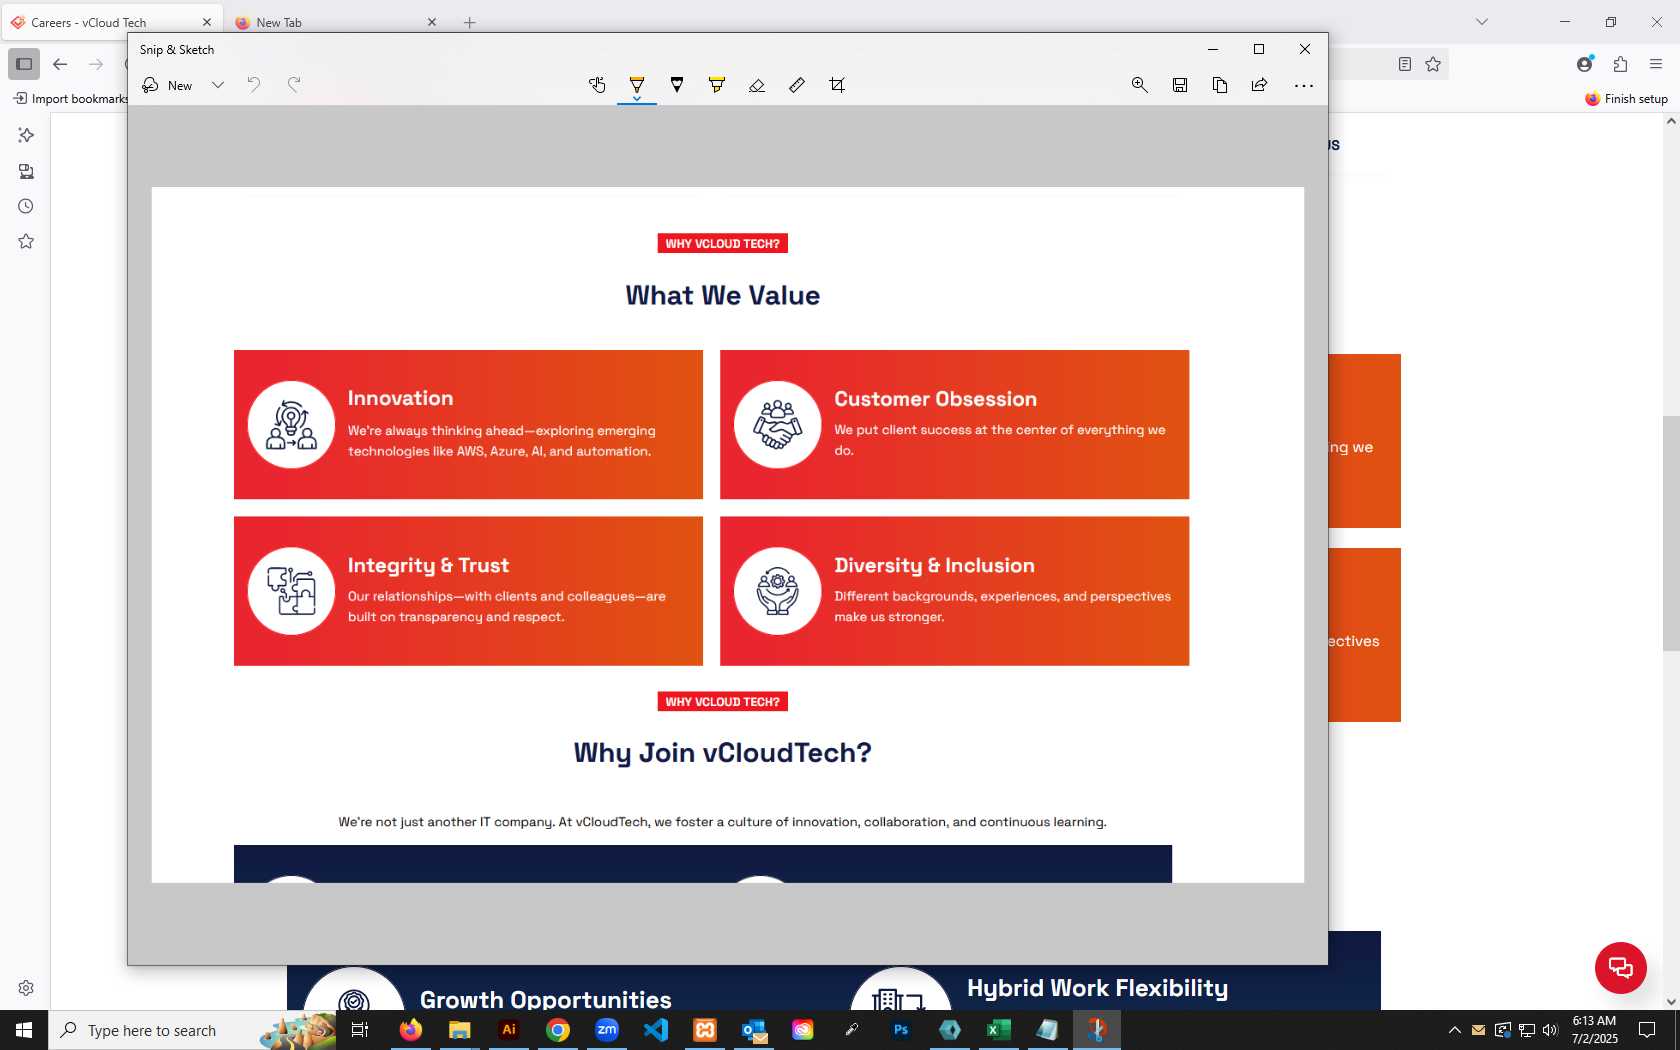Open Task View on the taskbar
The height and width of the screenshot is (1050, 1680).
point(360,1030)
